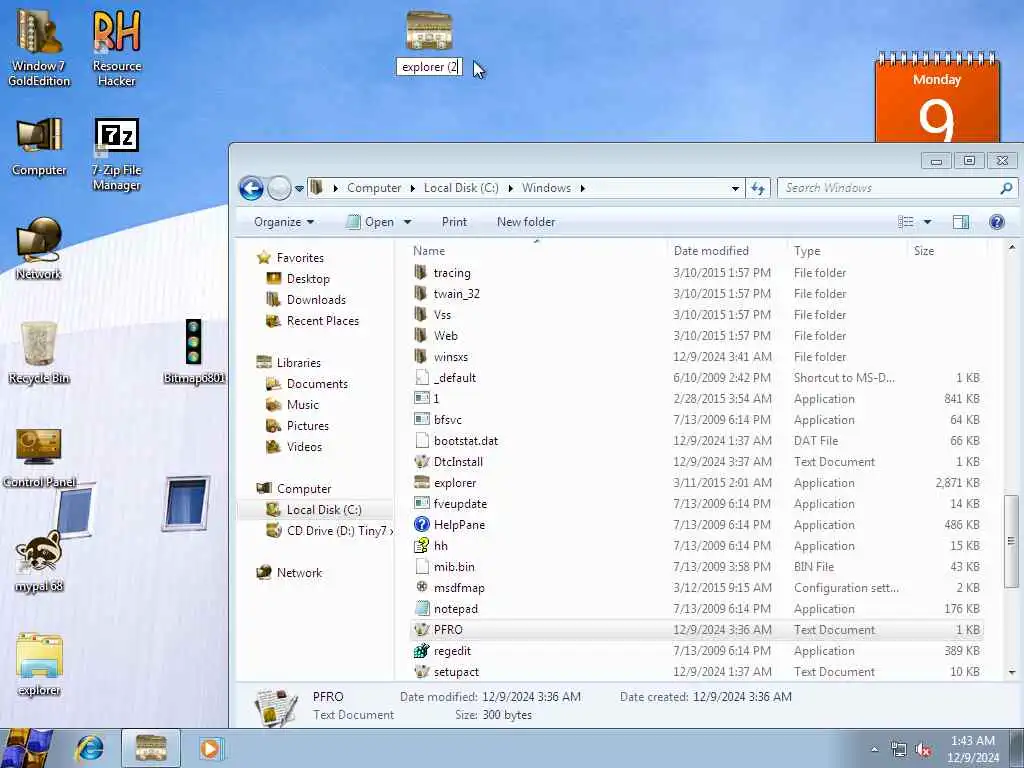Image resolution: width=1024 pixels, height=768 pixels.
Task: Select the explorer application file
Action: click(x=697, y=483)
